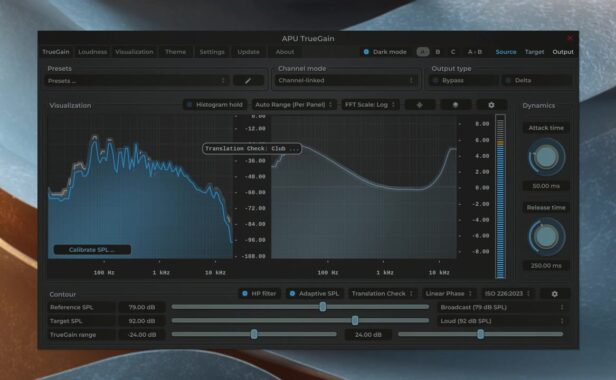The height and width of the screenshot is (380, 616).
Task: Open the ISO 226:2023 dropdown
Action: [508, 294]
